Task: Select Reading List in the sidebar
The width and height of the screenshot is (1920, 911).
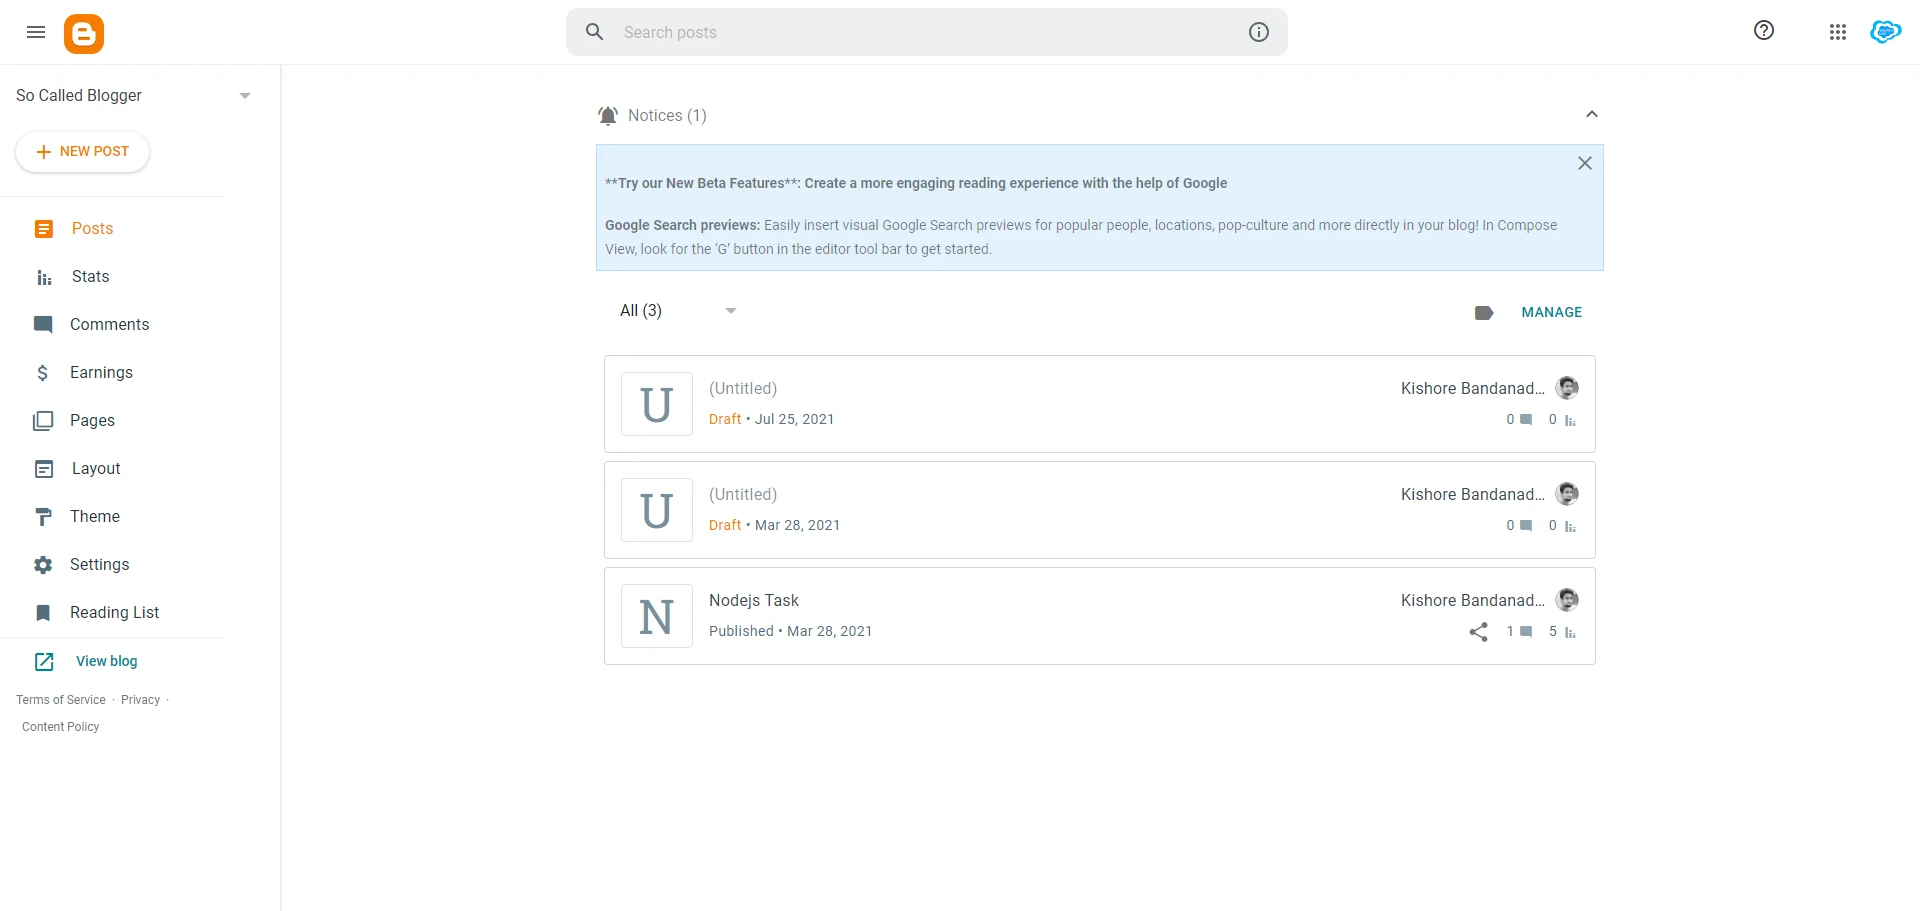Action: click(x=114, y=612)
